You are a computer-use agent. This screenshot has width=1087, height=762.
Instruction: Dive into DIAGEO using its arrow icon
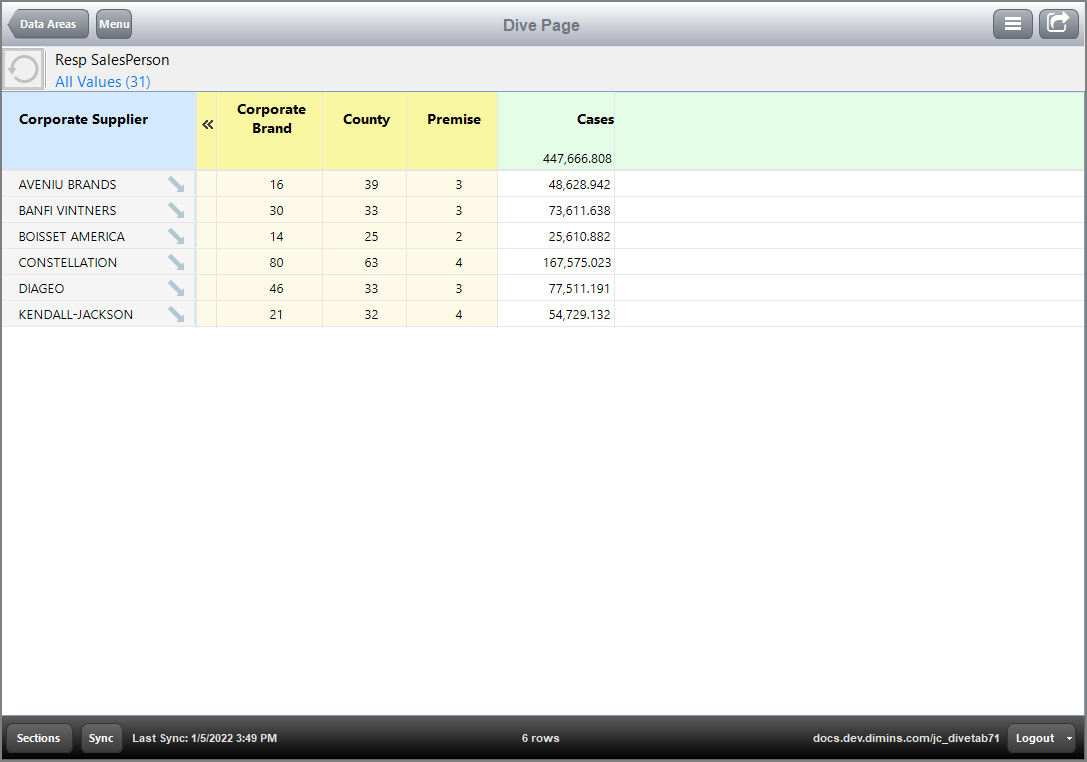click(176, 288)
